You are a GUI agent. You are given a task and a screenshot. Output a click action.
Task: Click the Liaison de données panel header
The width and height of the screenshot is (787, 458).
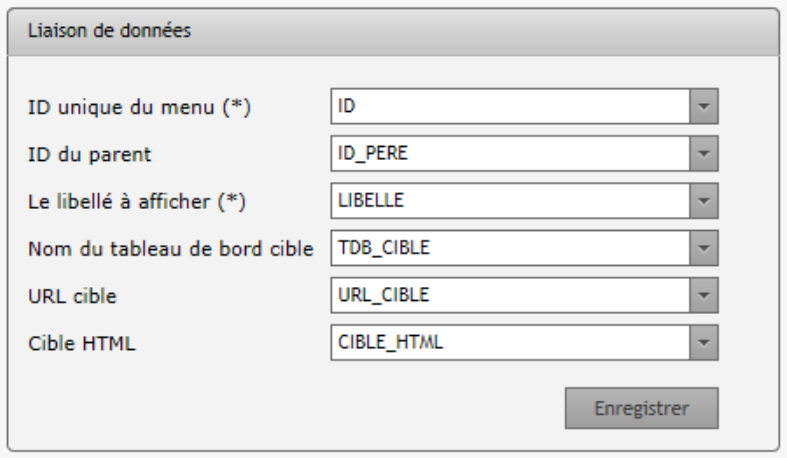click(393, 31)
